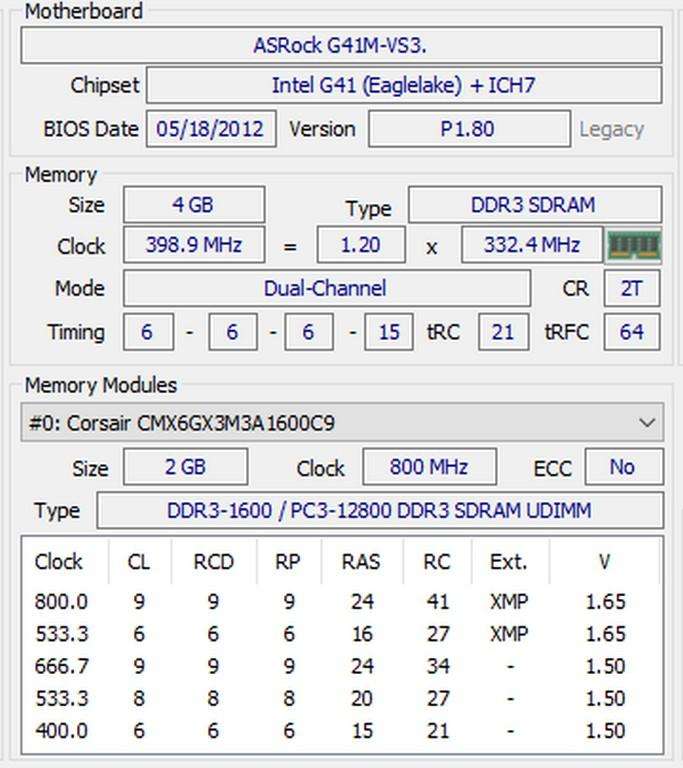Click the RAS column header

361,562
